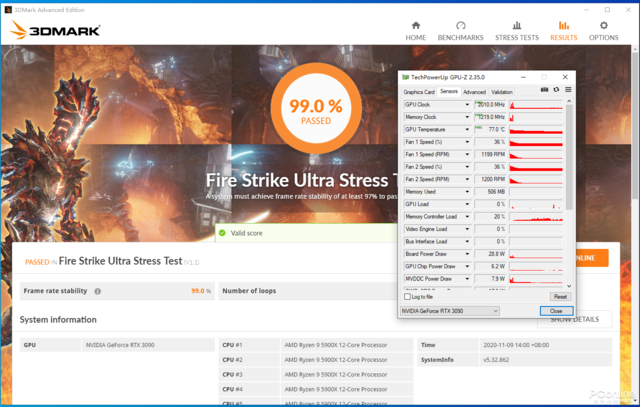
Task: Click Fan 2 Speed 1200 RPM value
Action: point(490,180)
